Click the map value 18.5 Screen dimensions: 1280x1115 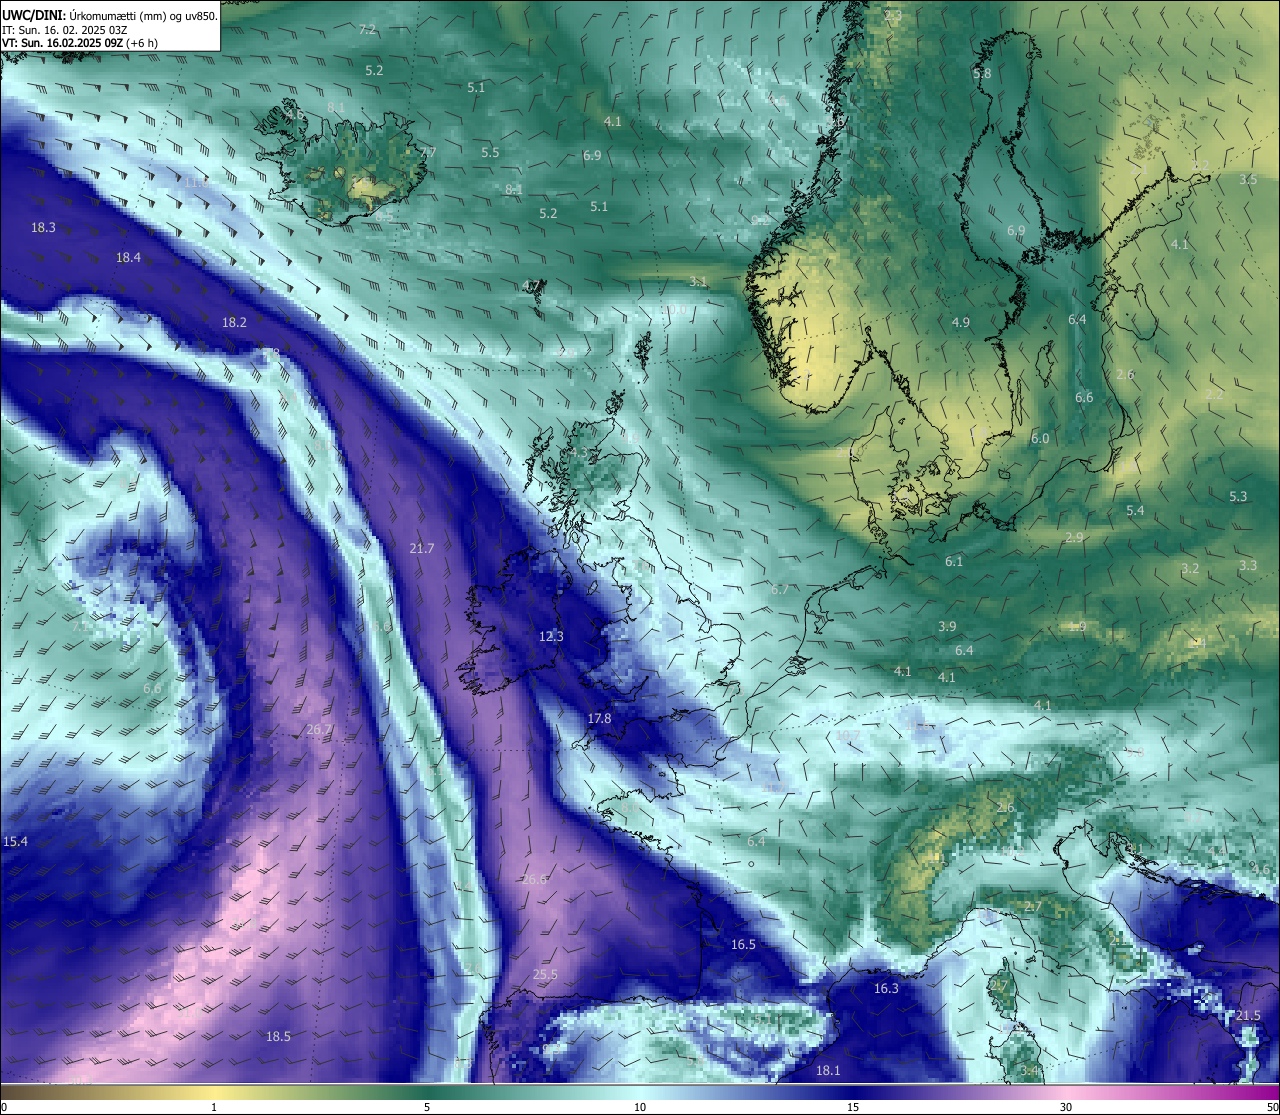pyautogui.click(x=278, y=1037)
